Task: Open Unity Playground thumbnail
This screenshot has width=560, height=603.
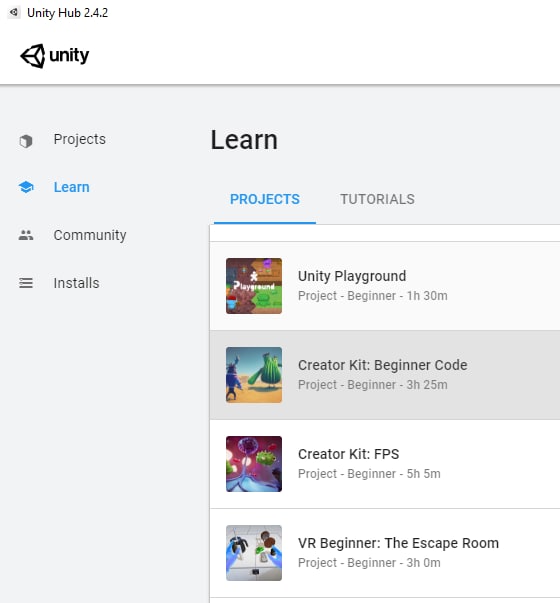Action: point(254,286)
